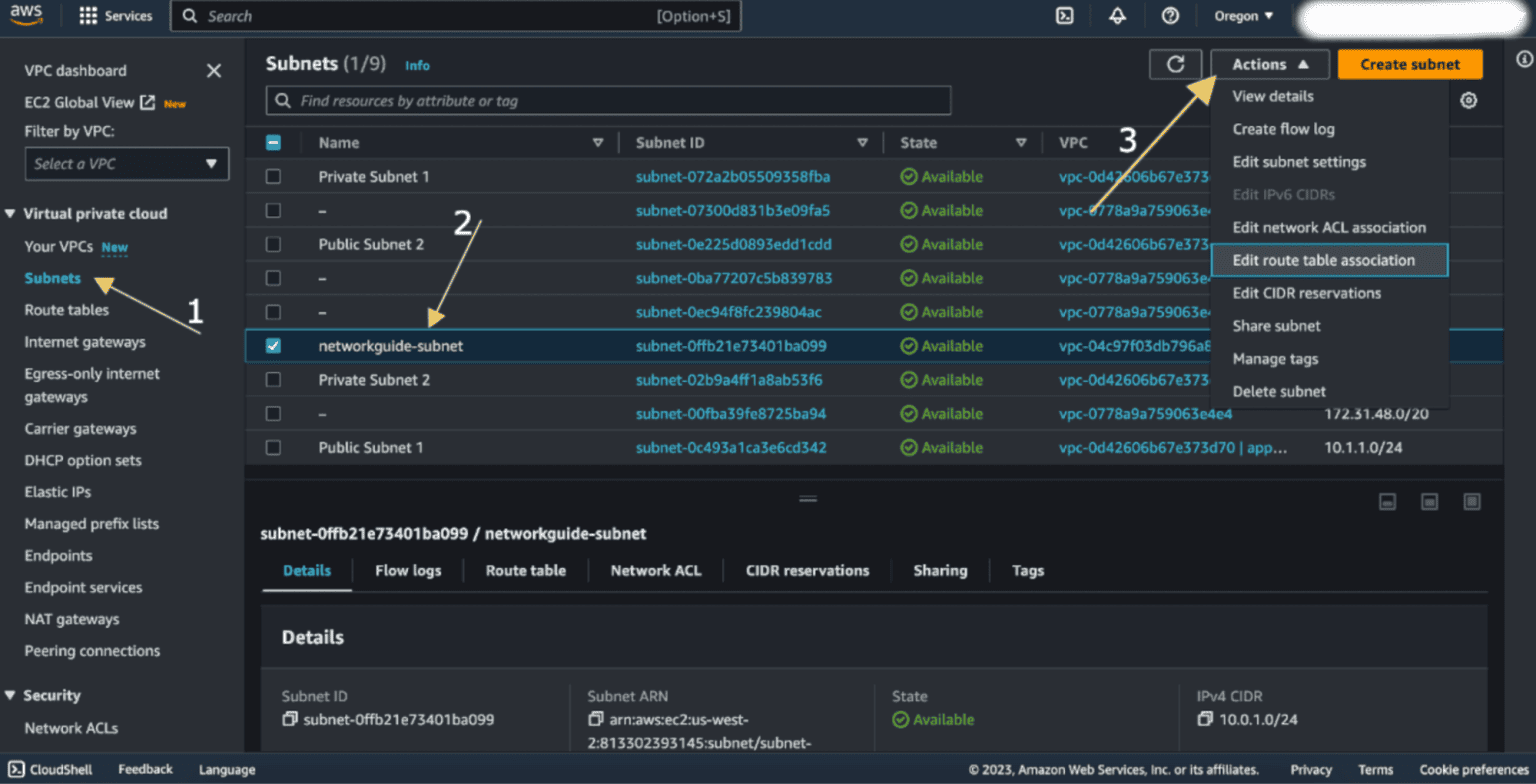Choose Edit route table association
Image resolution: width=1536 pixels, height=784 pixels.
click(x=1323, y=260)
